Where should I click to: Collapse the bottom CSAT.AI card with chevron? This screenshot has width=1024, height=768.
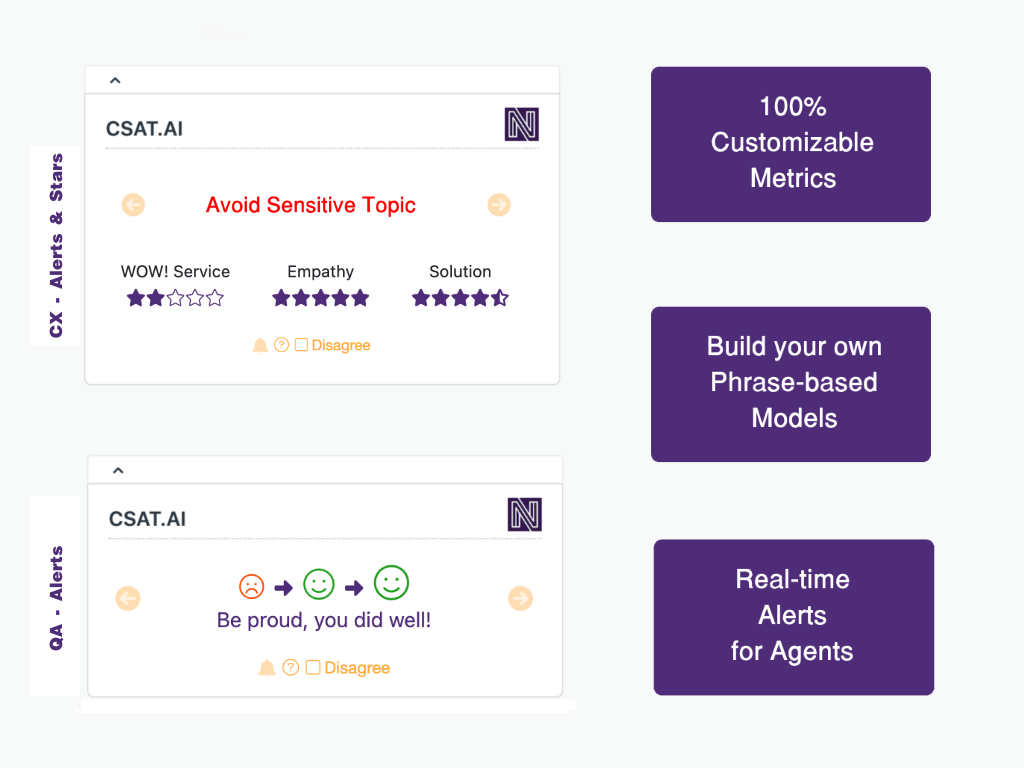[118, 470]
